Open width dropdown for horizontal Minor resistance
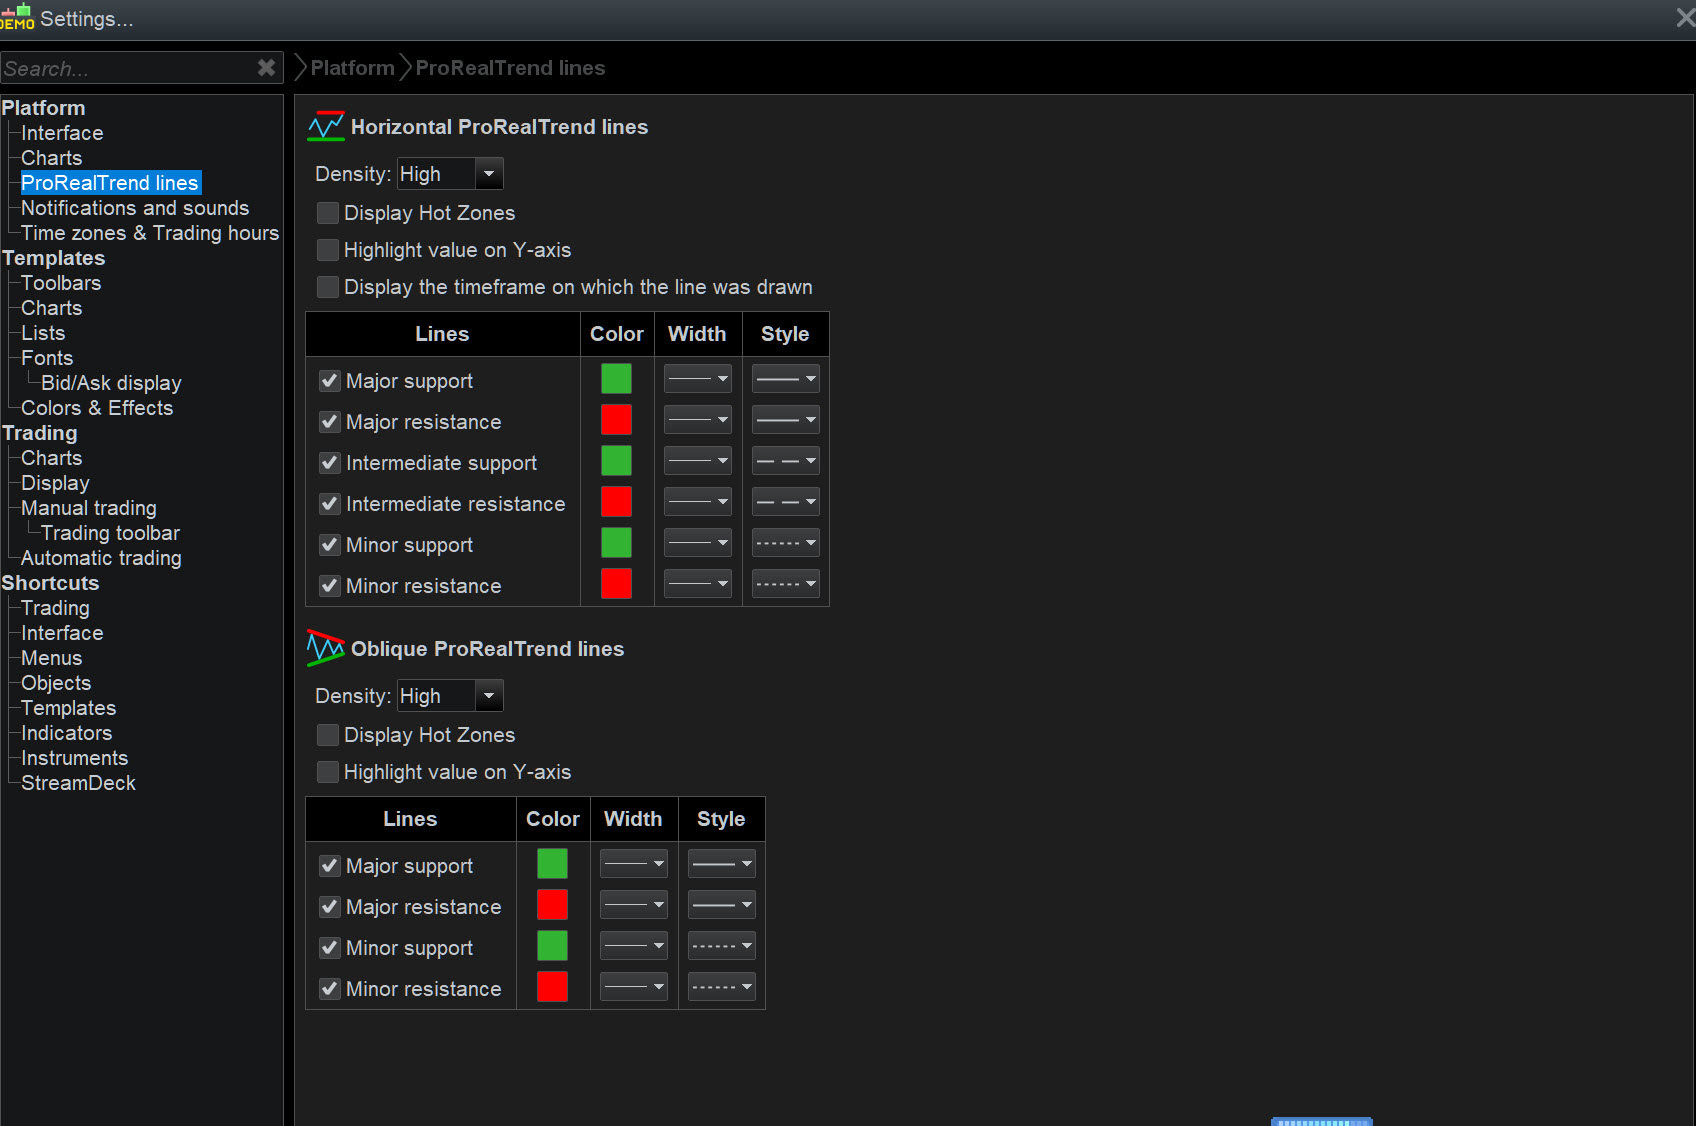This screenshot has height=1126, width=1696. (x=698, y=584)
